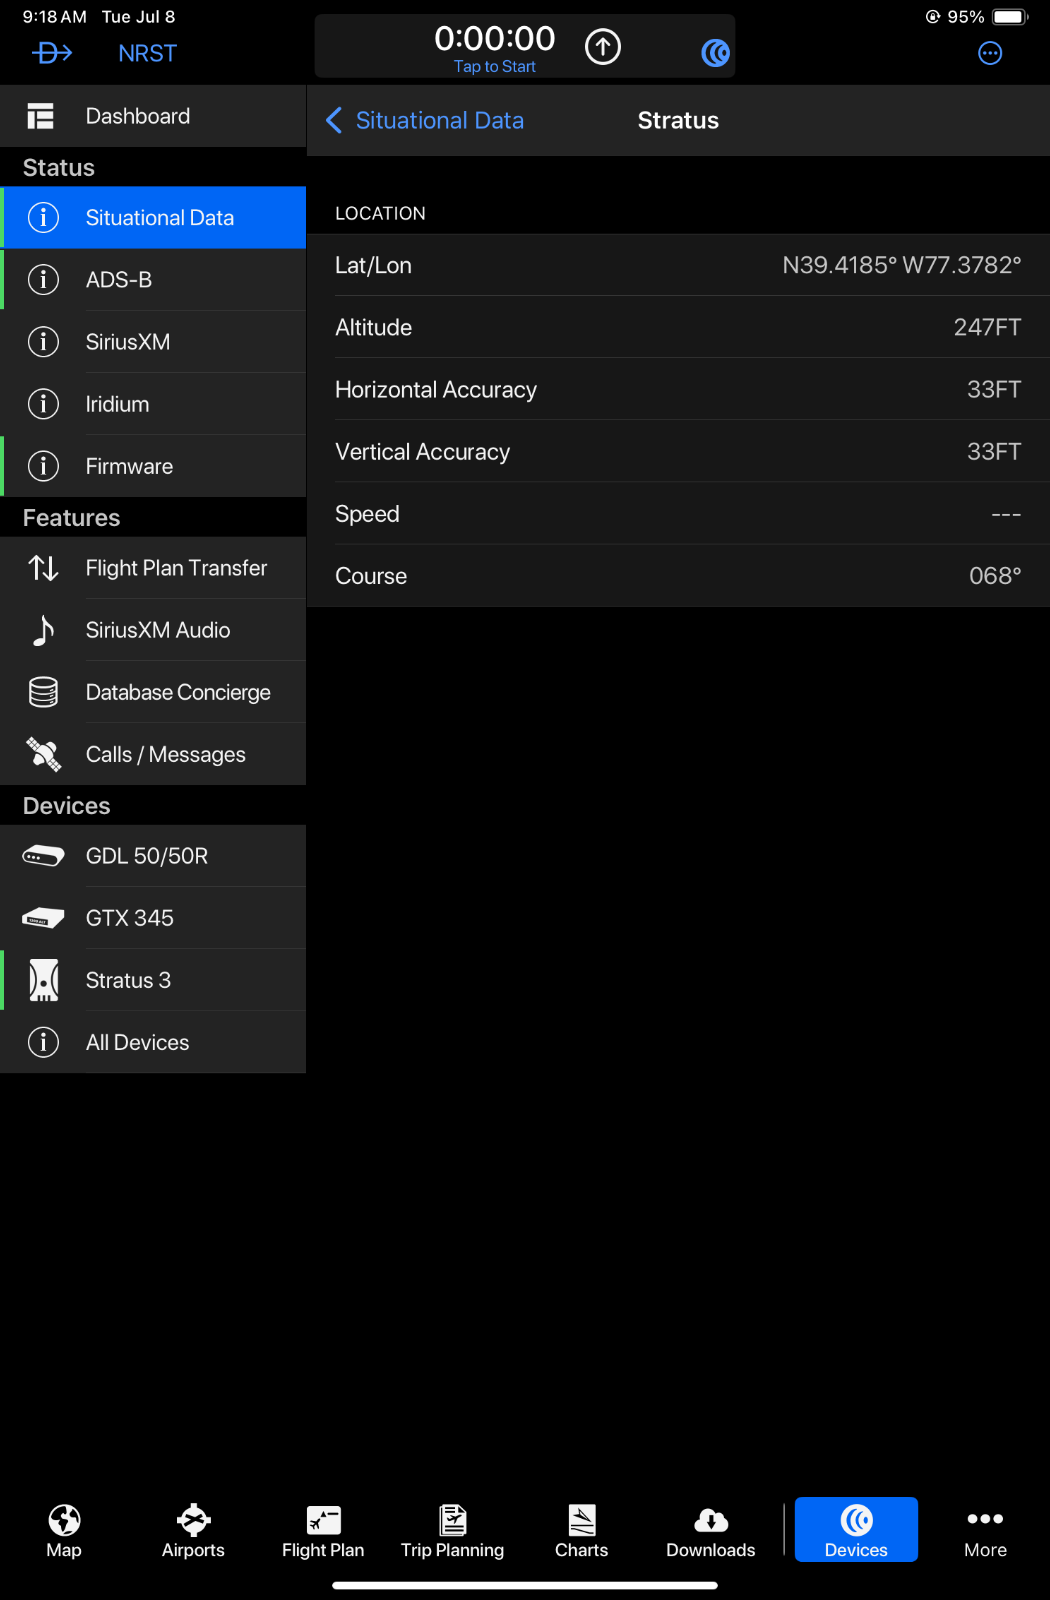The height and width of the screenshot is (1600, 1050).
Task: Click the Stratus 3 device icon
Action: coord(43,980)
